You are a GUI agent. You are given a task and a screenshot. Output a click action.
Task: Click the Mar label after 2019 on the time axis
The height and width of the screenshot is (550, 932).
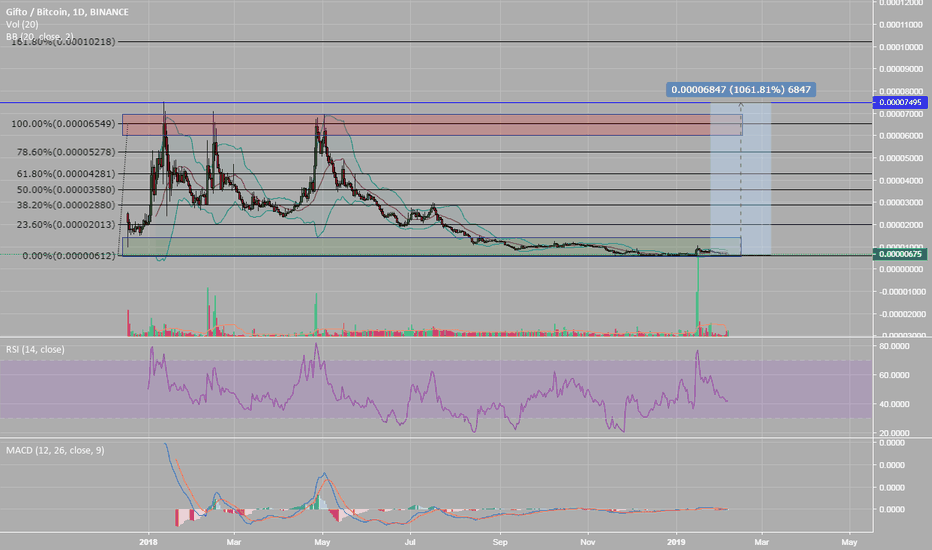pyautogui.click(x=761, y=542)
